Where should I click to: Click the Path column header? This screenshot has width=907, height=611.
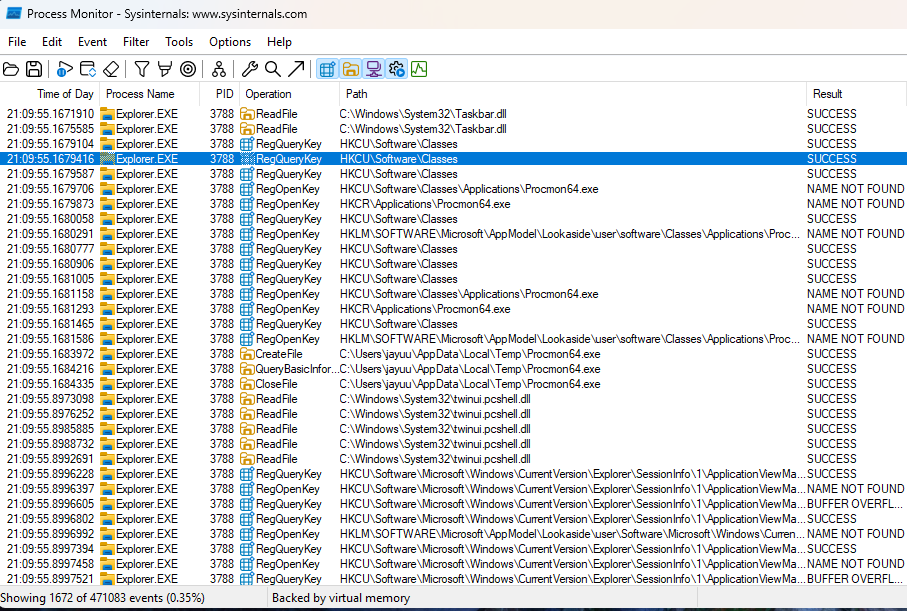pos(573,94)
